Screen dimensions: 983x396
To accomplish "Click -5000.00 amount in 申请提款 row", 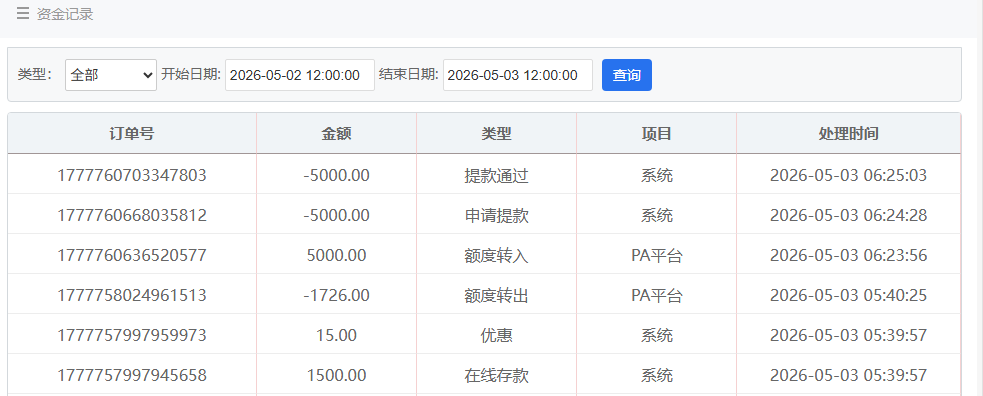I will coord(337,216).
